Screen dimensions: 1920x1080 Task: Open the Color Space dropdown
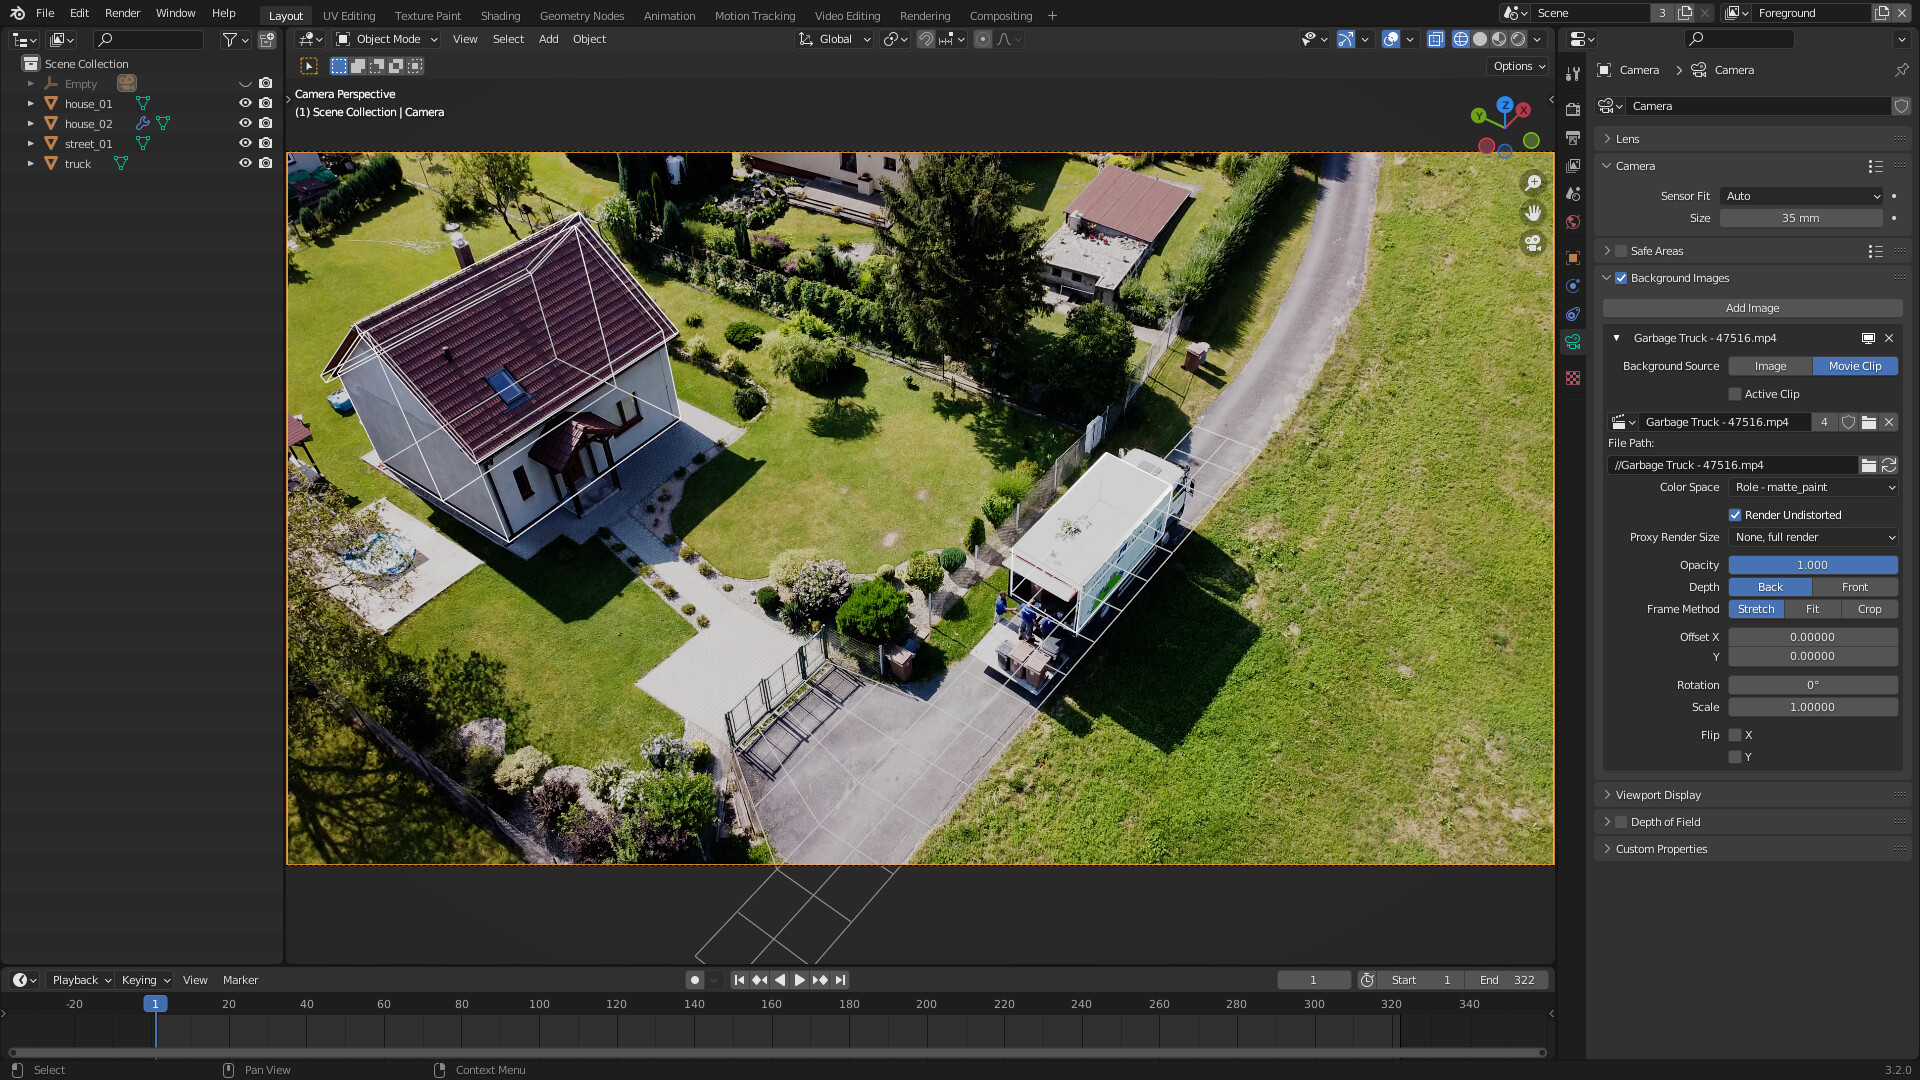pos(1812,487)
